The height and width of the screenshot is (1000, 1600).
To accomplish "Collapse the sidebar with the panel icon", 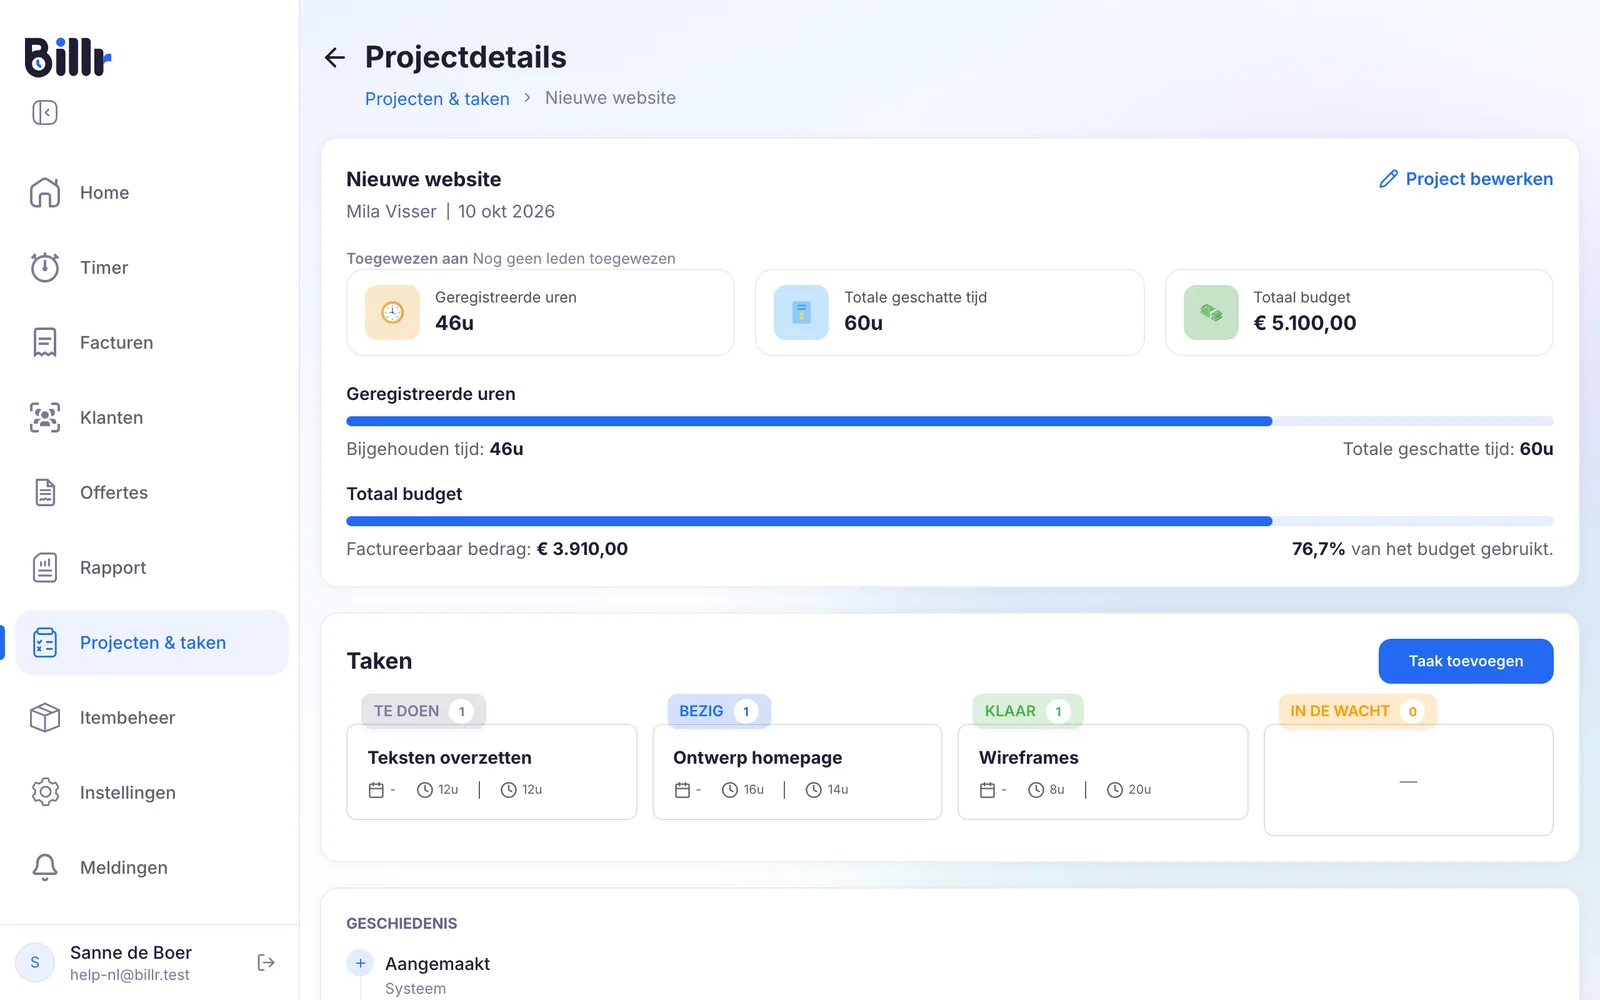I will [x=45, y=112].
